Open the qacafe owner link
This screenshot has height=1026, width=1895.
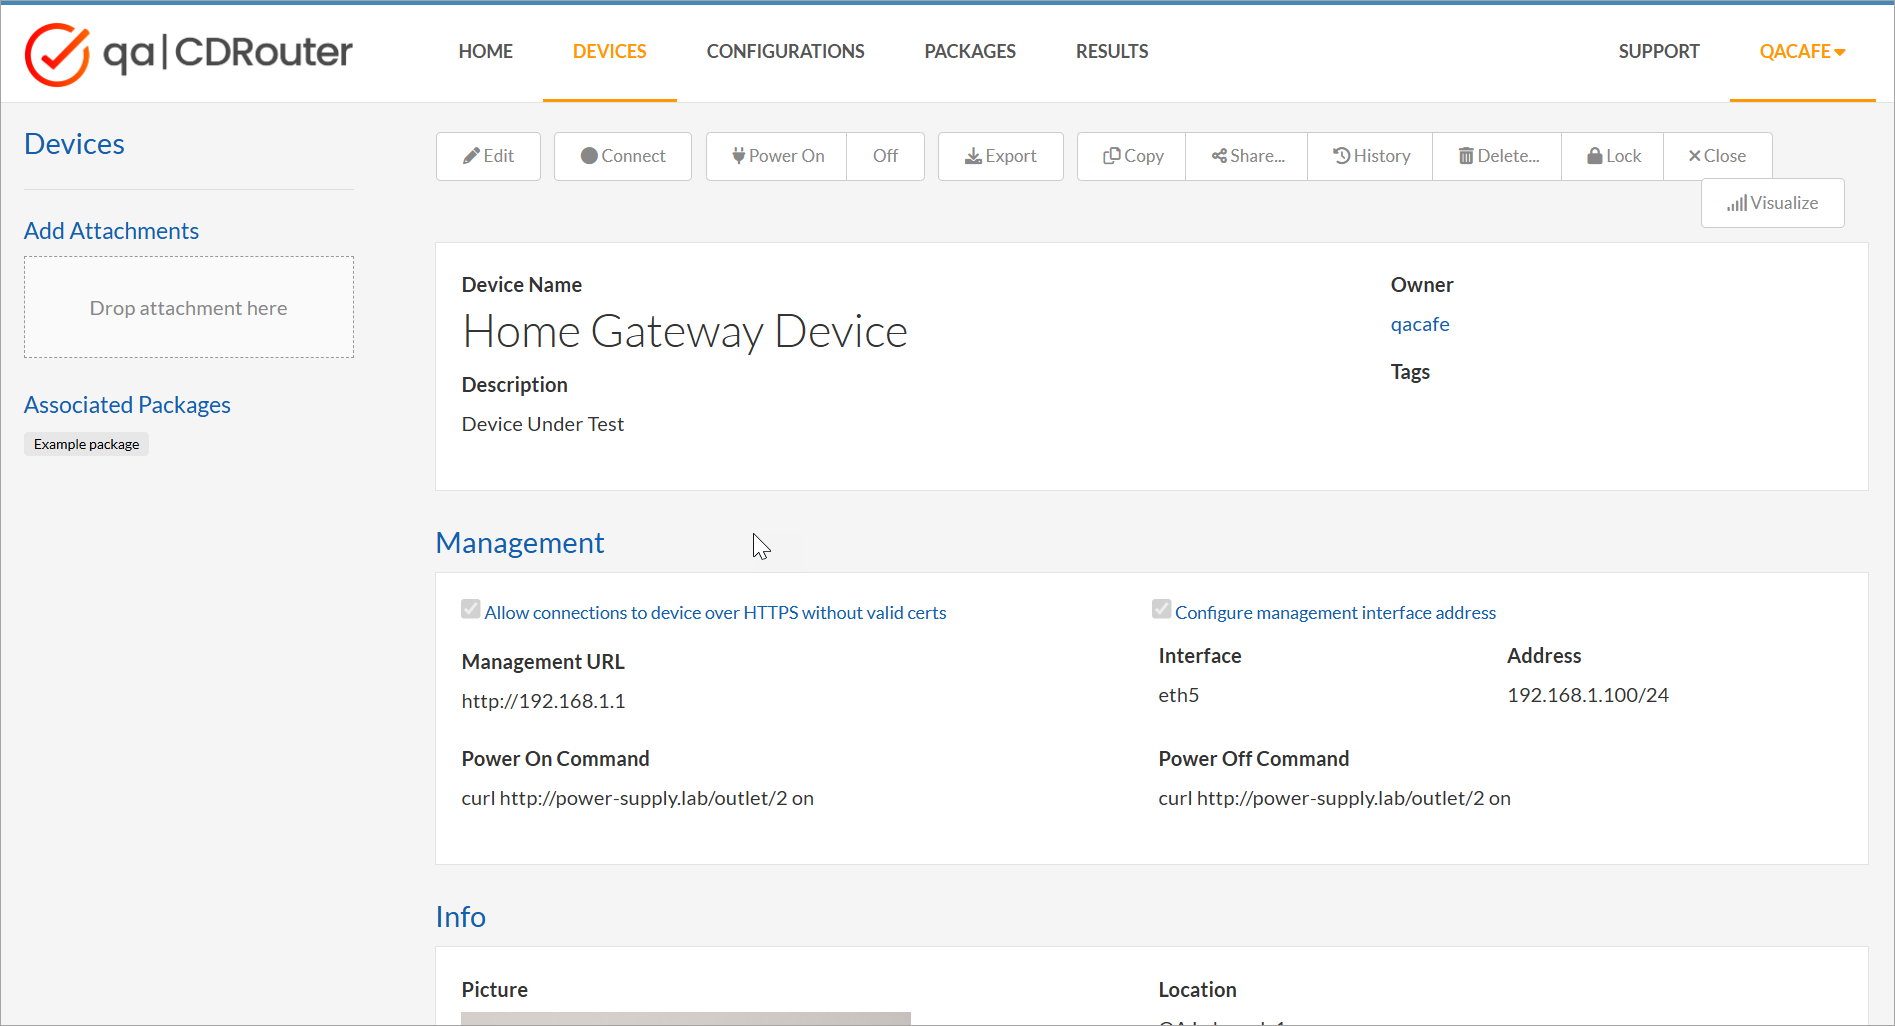(x=1419, y=324)
